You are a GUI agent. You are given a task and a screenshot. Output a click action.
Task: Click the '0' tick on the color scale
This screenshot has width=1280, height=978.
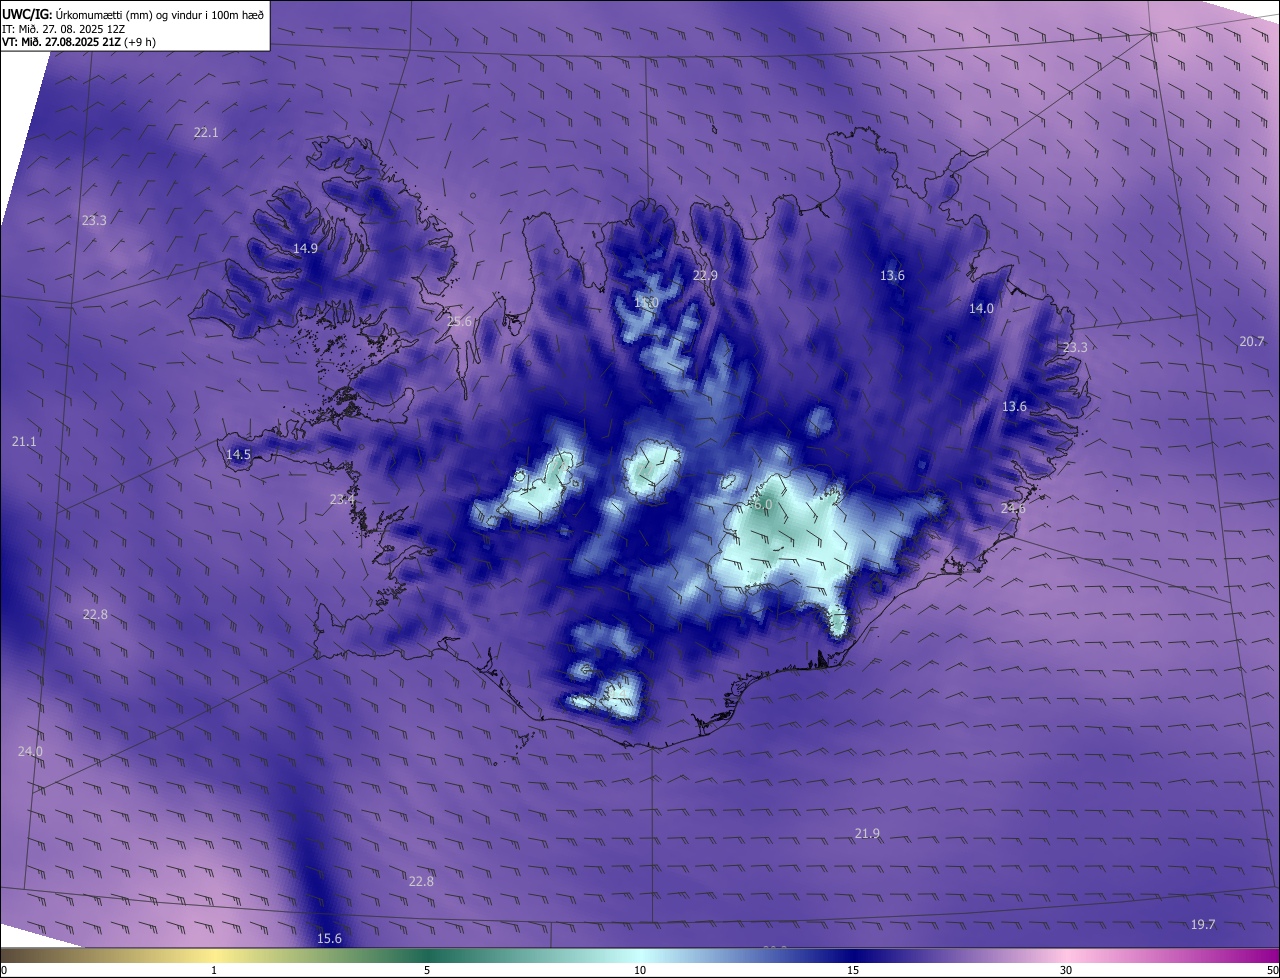point(4,970)
